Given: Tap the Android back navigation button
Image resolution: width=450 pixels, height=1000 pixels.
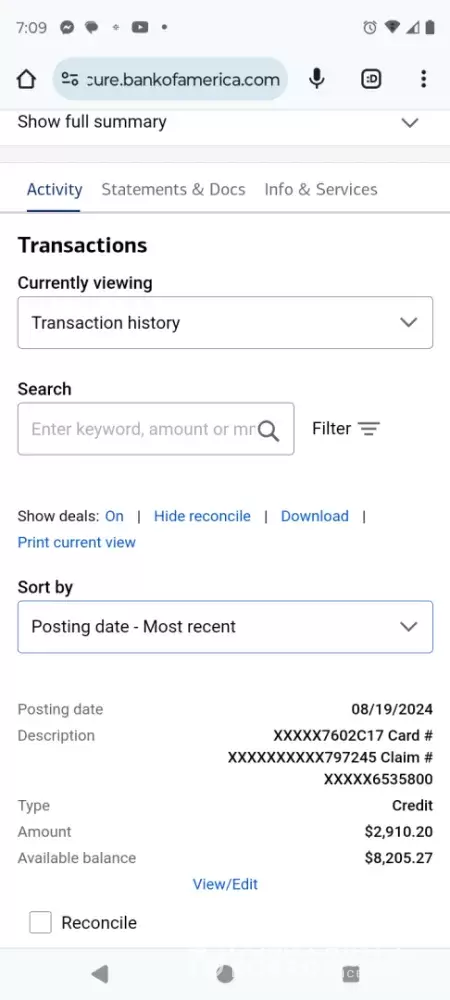Looking at the screenshot, I should pyautogui.click(x=99, y=974).
